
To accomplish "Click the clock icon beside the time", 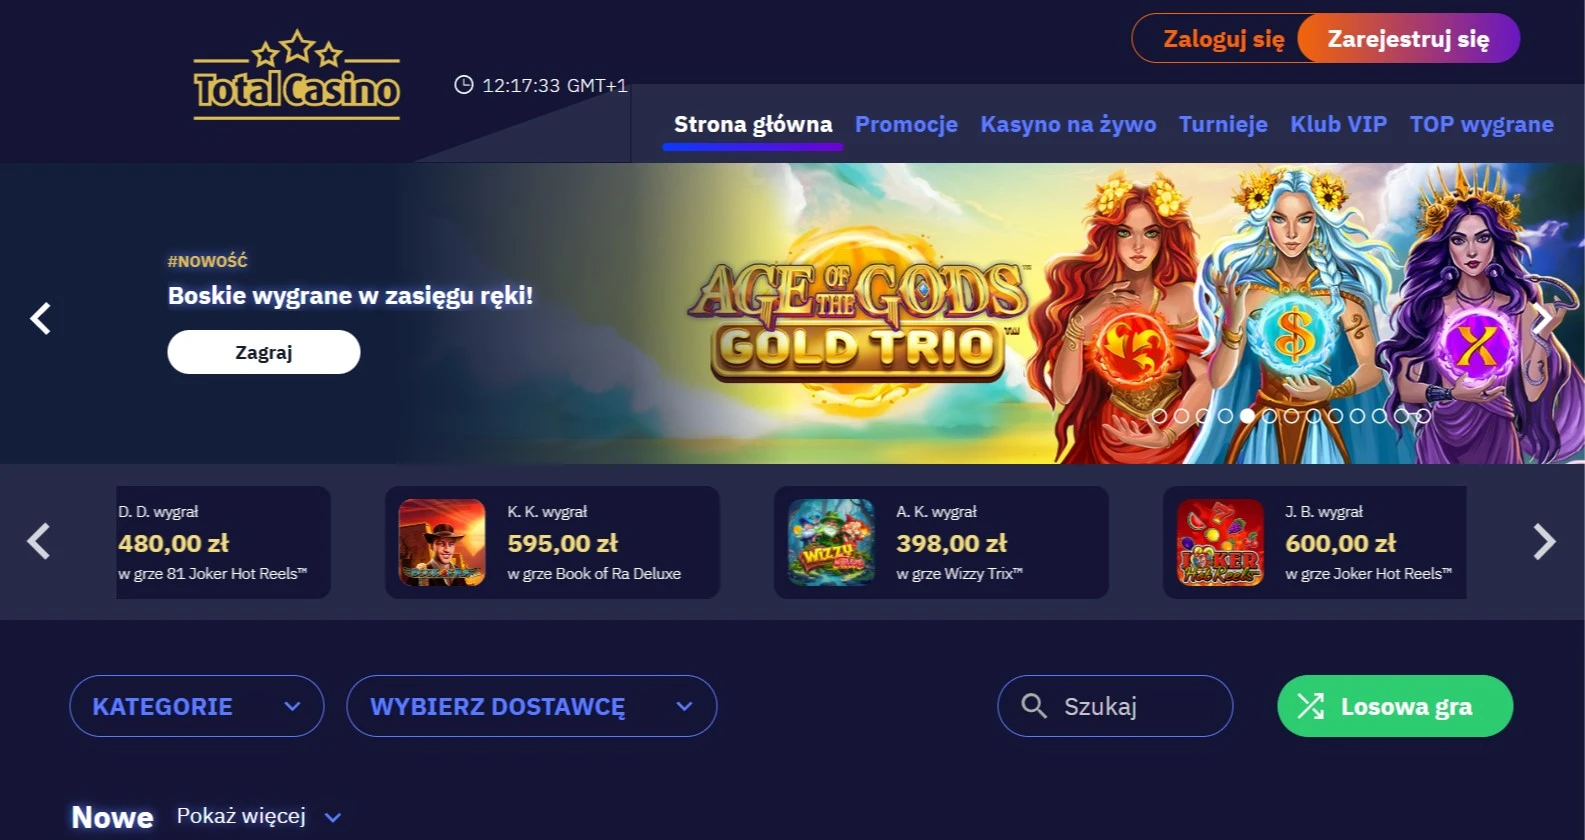I will (464, 85).
